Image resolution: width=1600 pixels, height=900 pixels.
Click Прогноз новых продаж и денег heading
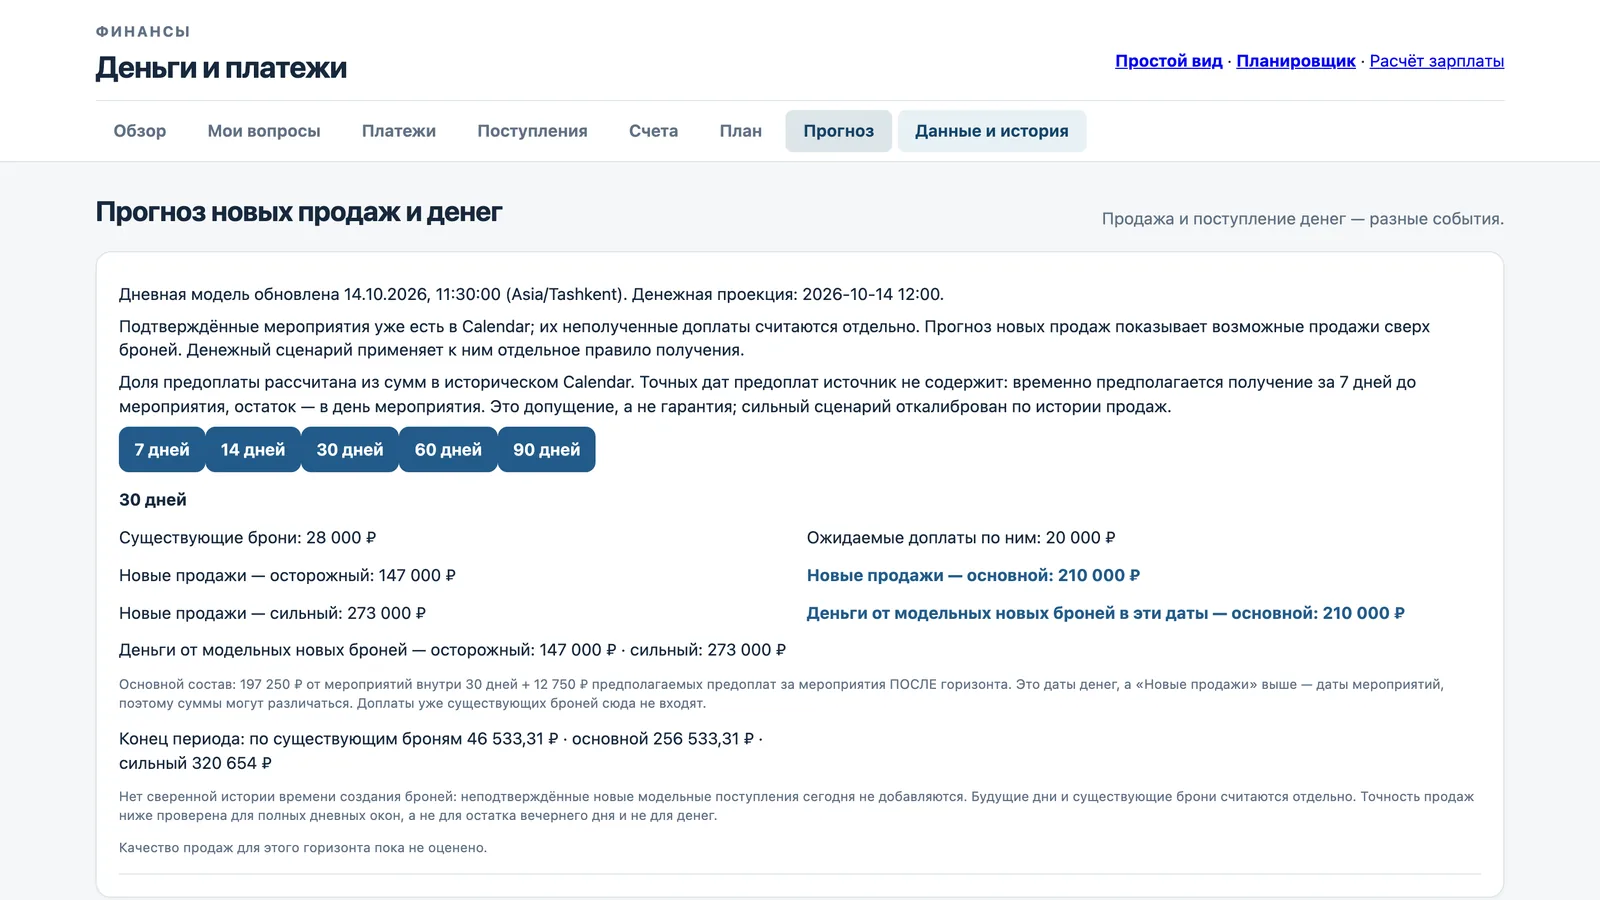(x=299, y=212)
